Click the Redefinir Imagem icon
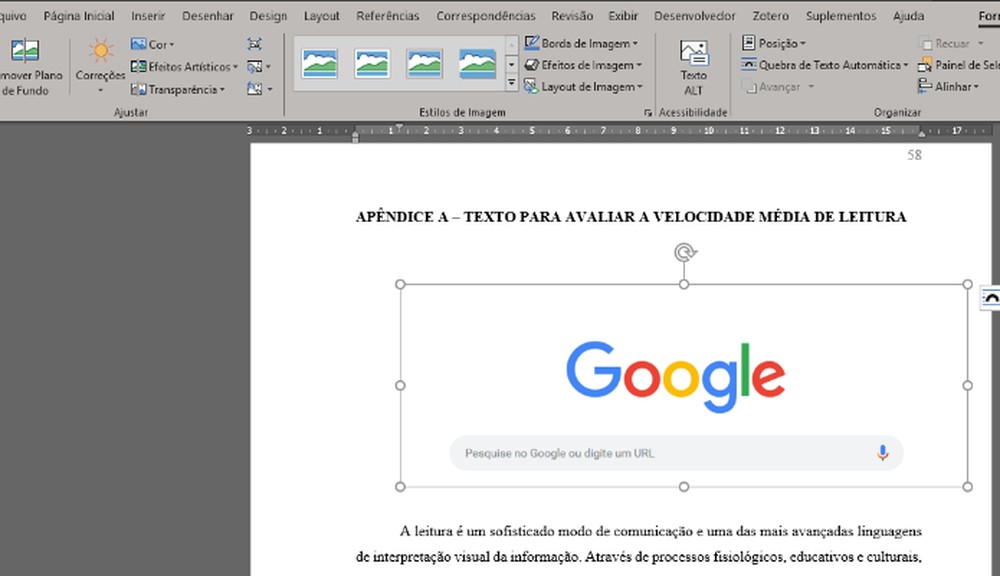The height and width of the screenshot is (576, 1000). [255, 88]
